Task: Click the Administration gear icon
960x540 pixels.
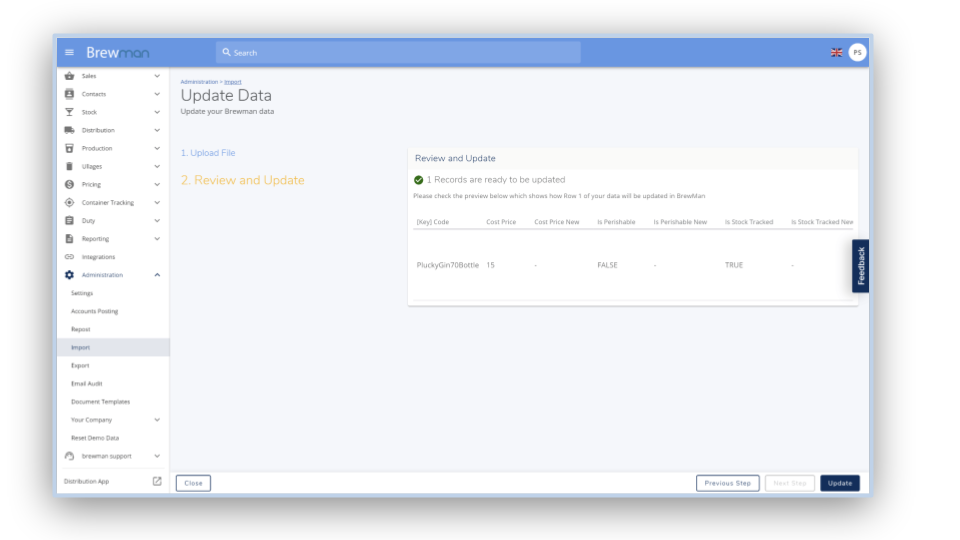Action: [x=69, y=275]
